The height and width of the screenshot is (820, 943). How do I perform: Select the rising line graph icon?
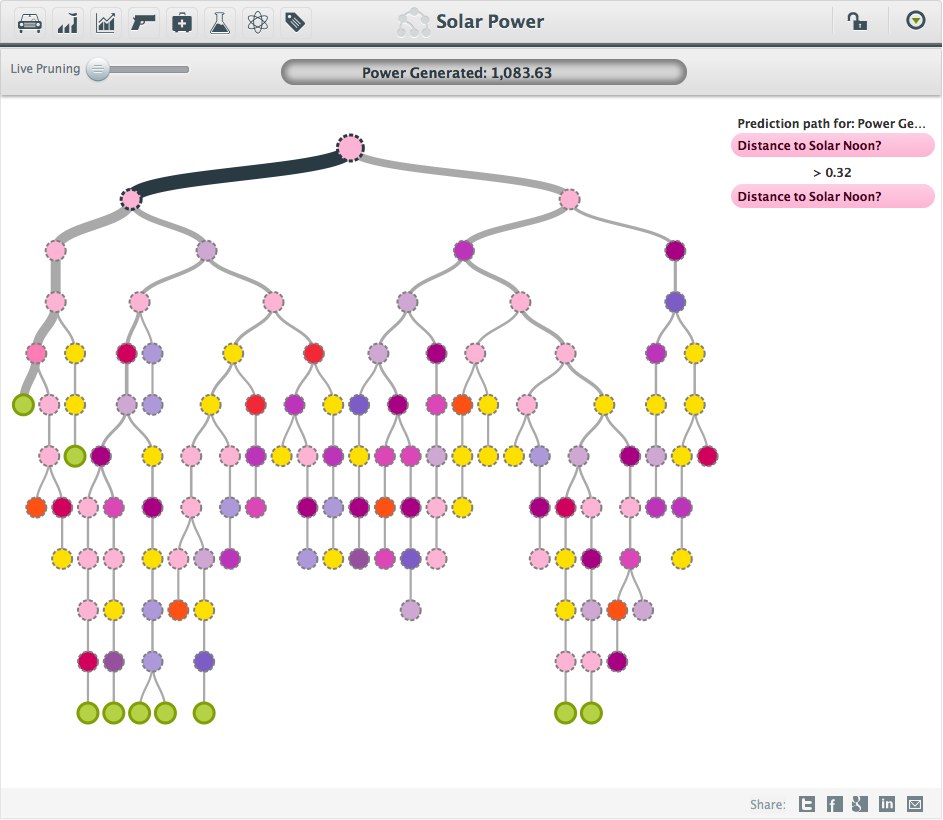click(105, 21)
